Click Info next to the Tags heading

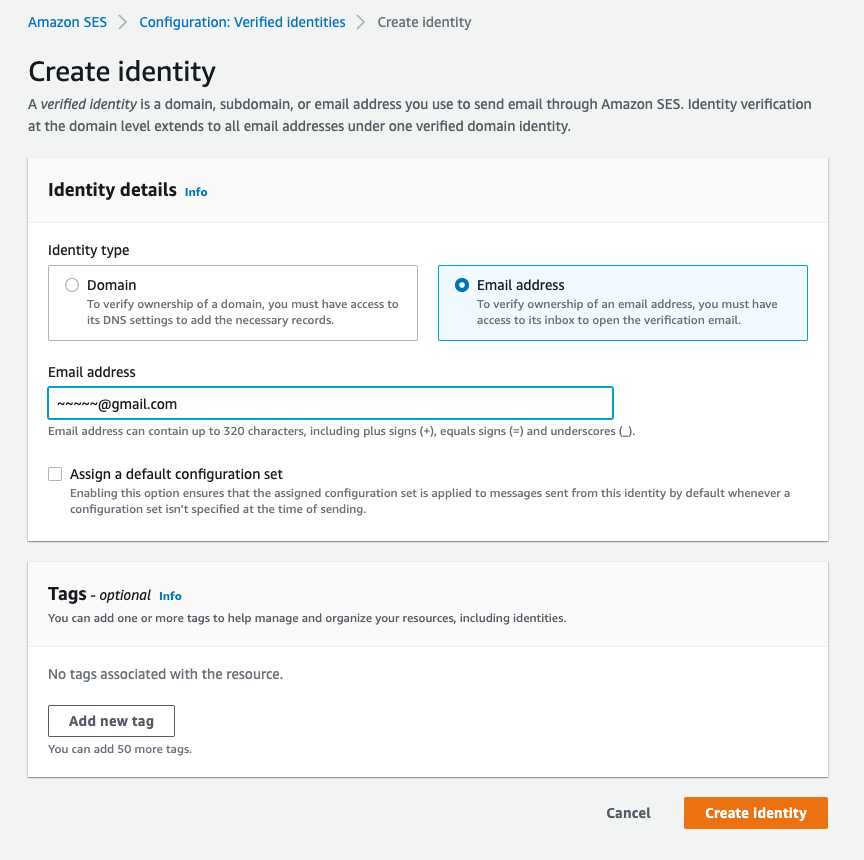coord(170,596)
